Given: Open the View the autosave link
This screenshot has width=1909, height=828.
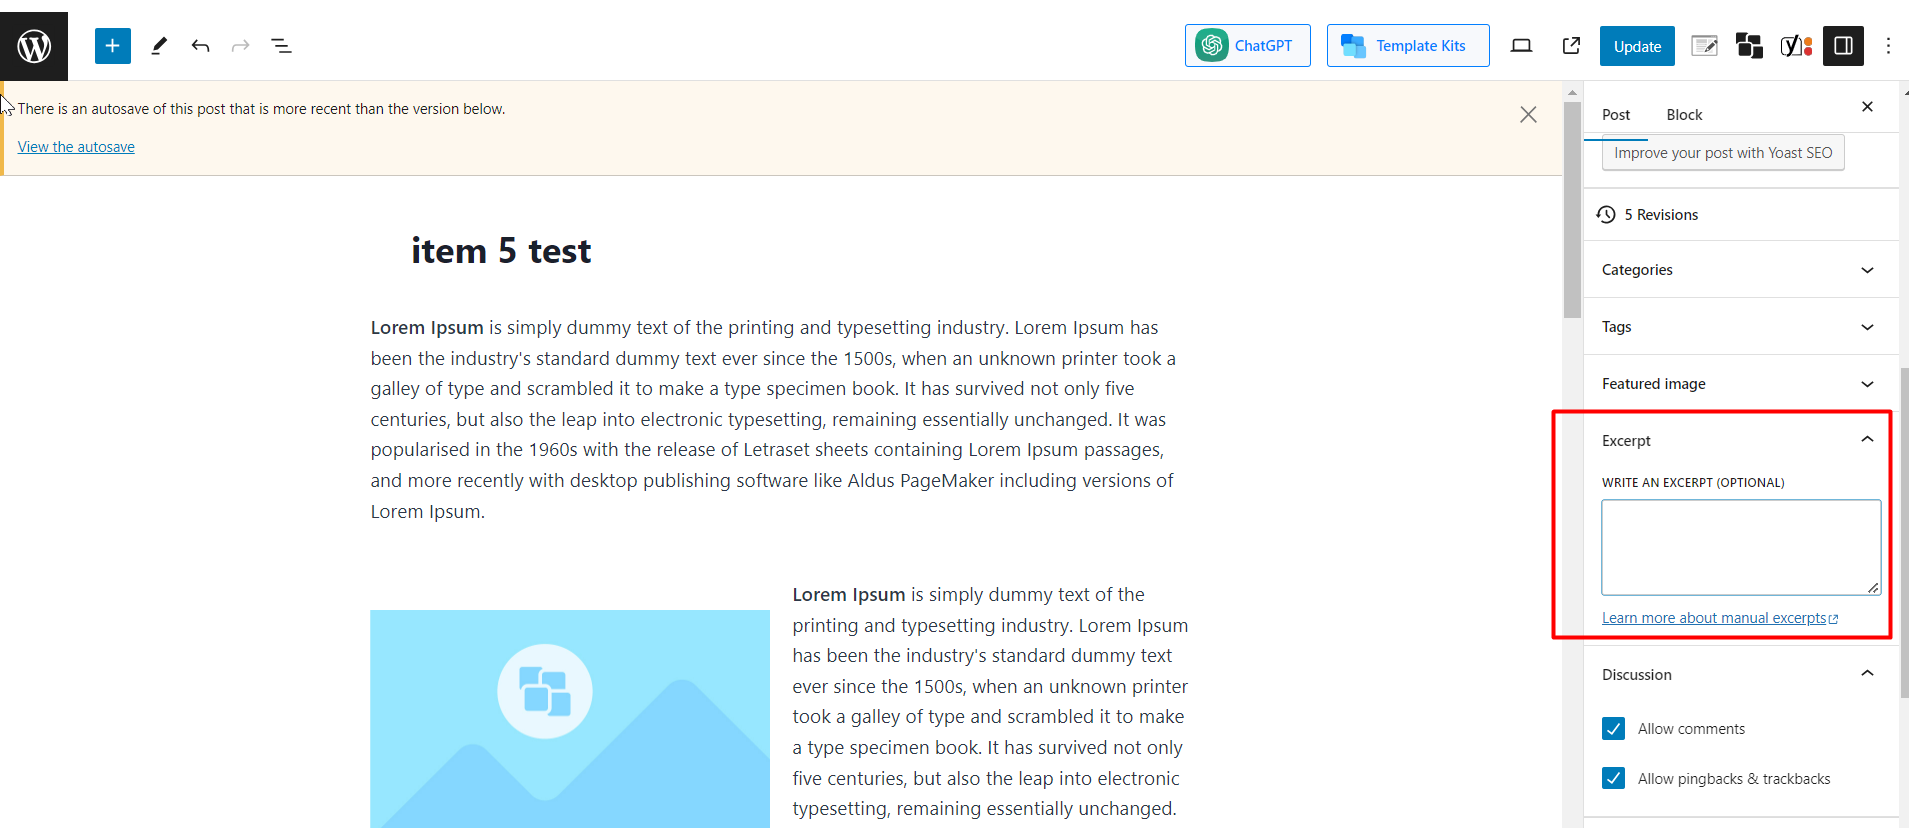Looking at the screenshot, I should [76, 147].
